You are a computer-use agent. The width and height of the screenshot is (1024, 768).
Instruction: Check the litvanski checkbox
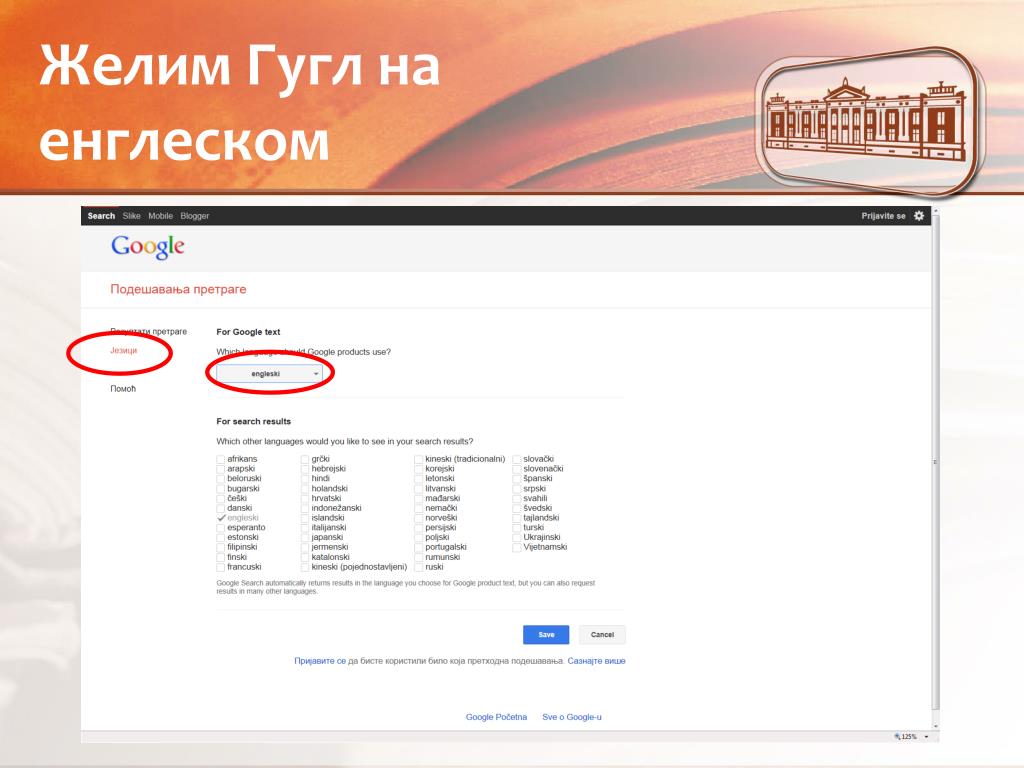pos(419,488)
